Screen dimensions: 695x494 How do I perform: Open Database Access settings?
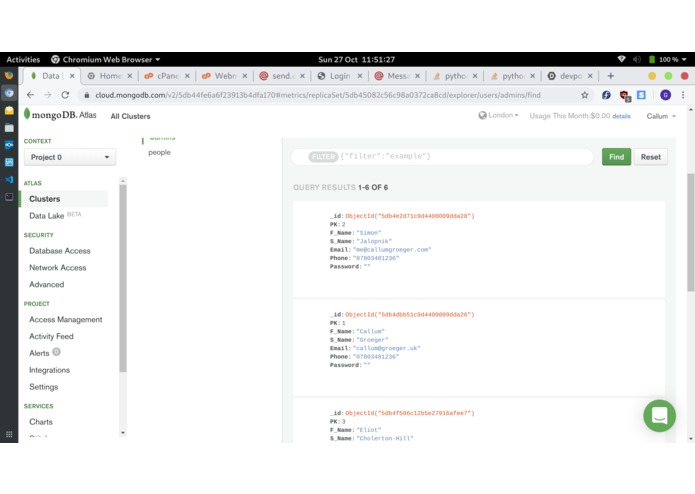60,251
